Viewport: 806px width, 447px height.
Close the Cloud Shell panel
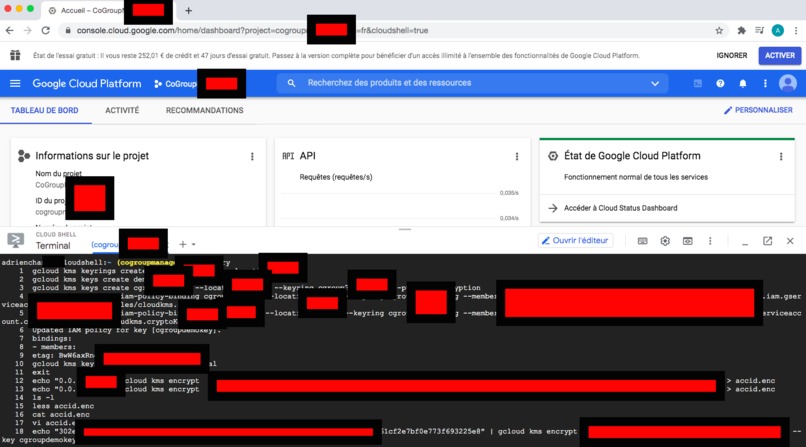point(790,240)
